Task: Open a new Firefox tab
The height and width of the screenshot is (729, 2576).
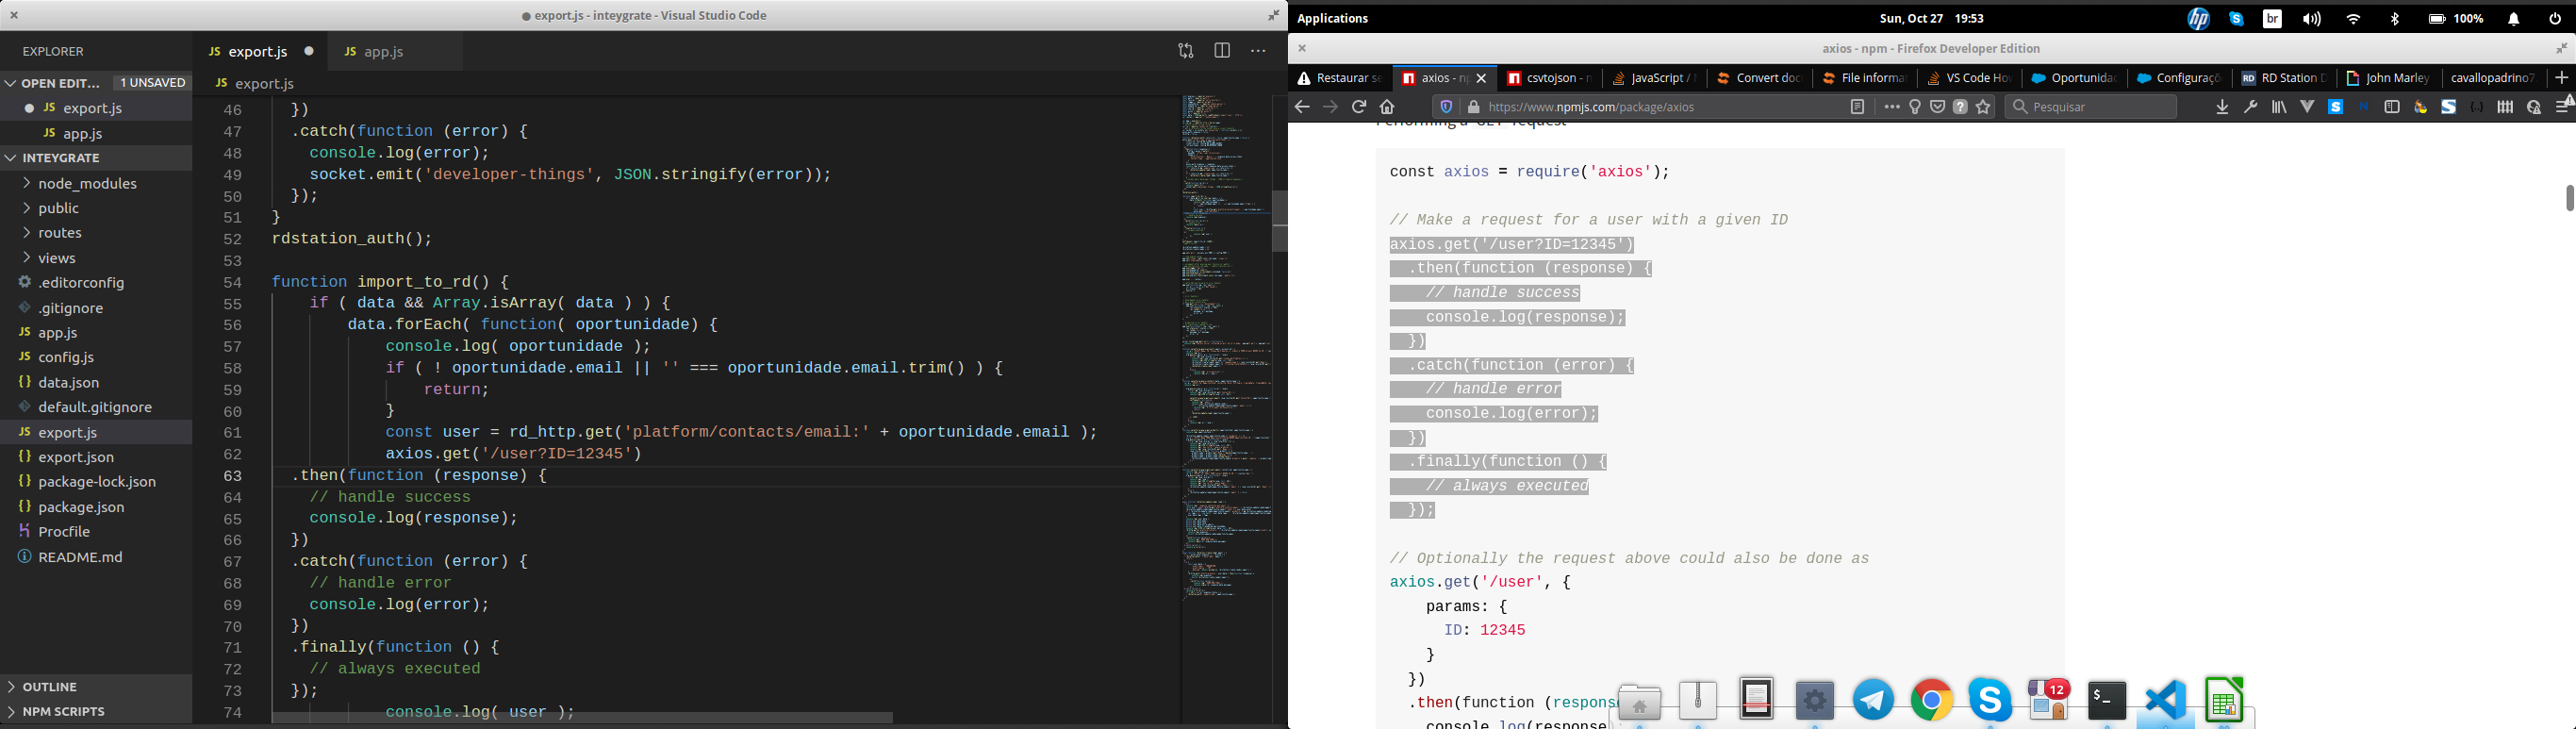Action: pos(2561,77)
